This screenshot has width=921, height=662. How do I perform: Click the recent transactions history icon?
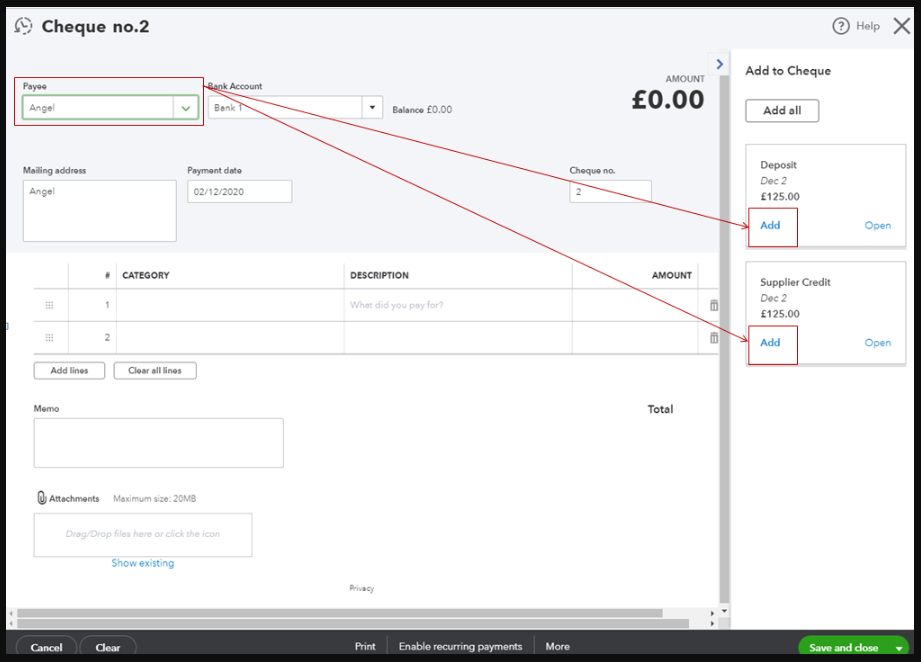[x=23, y=26]
